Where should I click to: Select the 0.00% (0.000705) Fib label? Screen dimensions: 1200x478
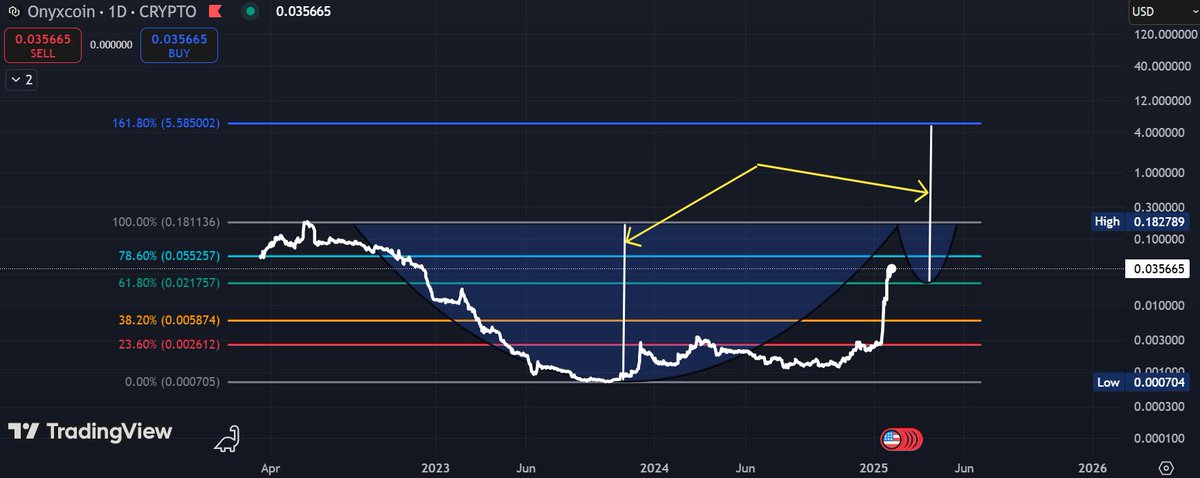pyautogui.click(x=173, y=382)
